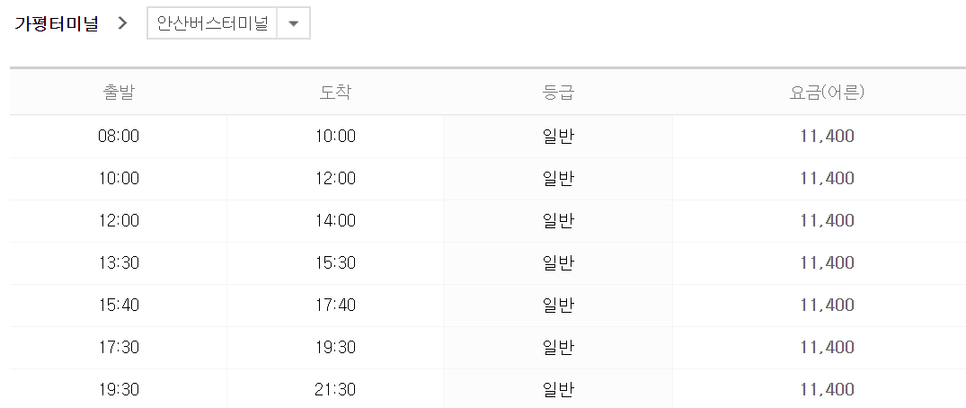The height and width of the screenshot is (408, 966).
Task: Click the 도착 column header
Action: tap(335, 93)
